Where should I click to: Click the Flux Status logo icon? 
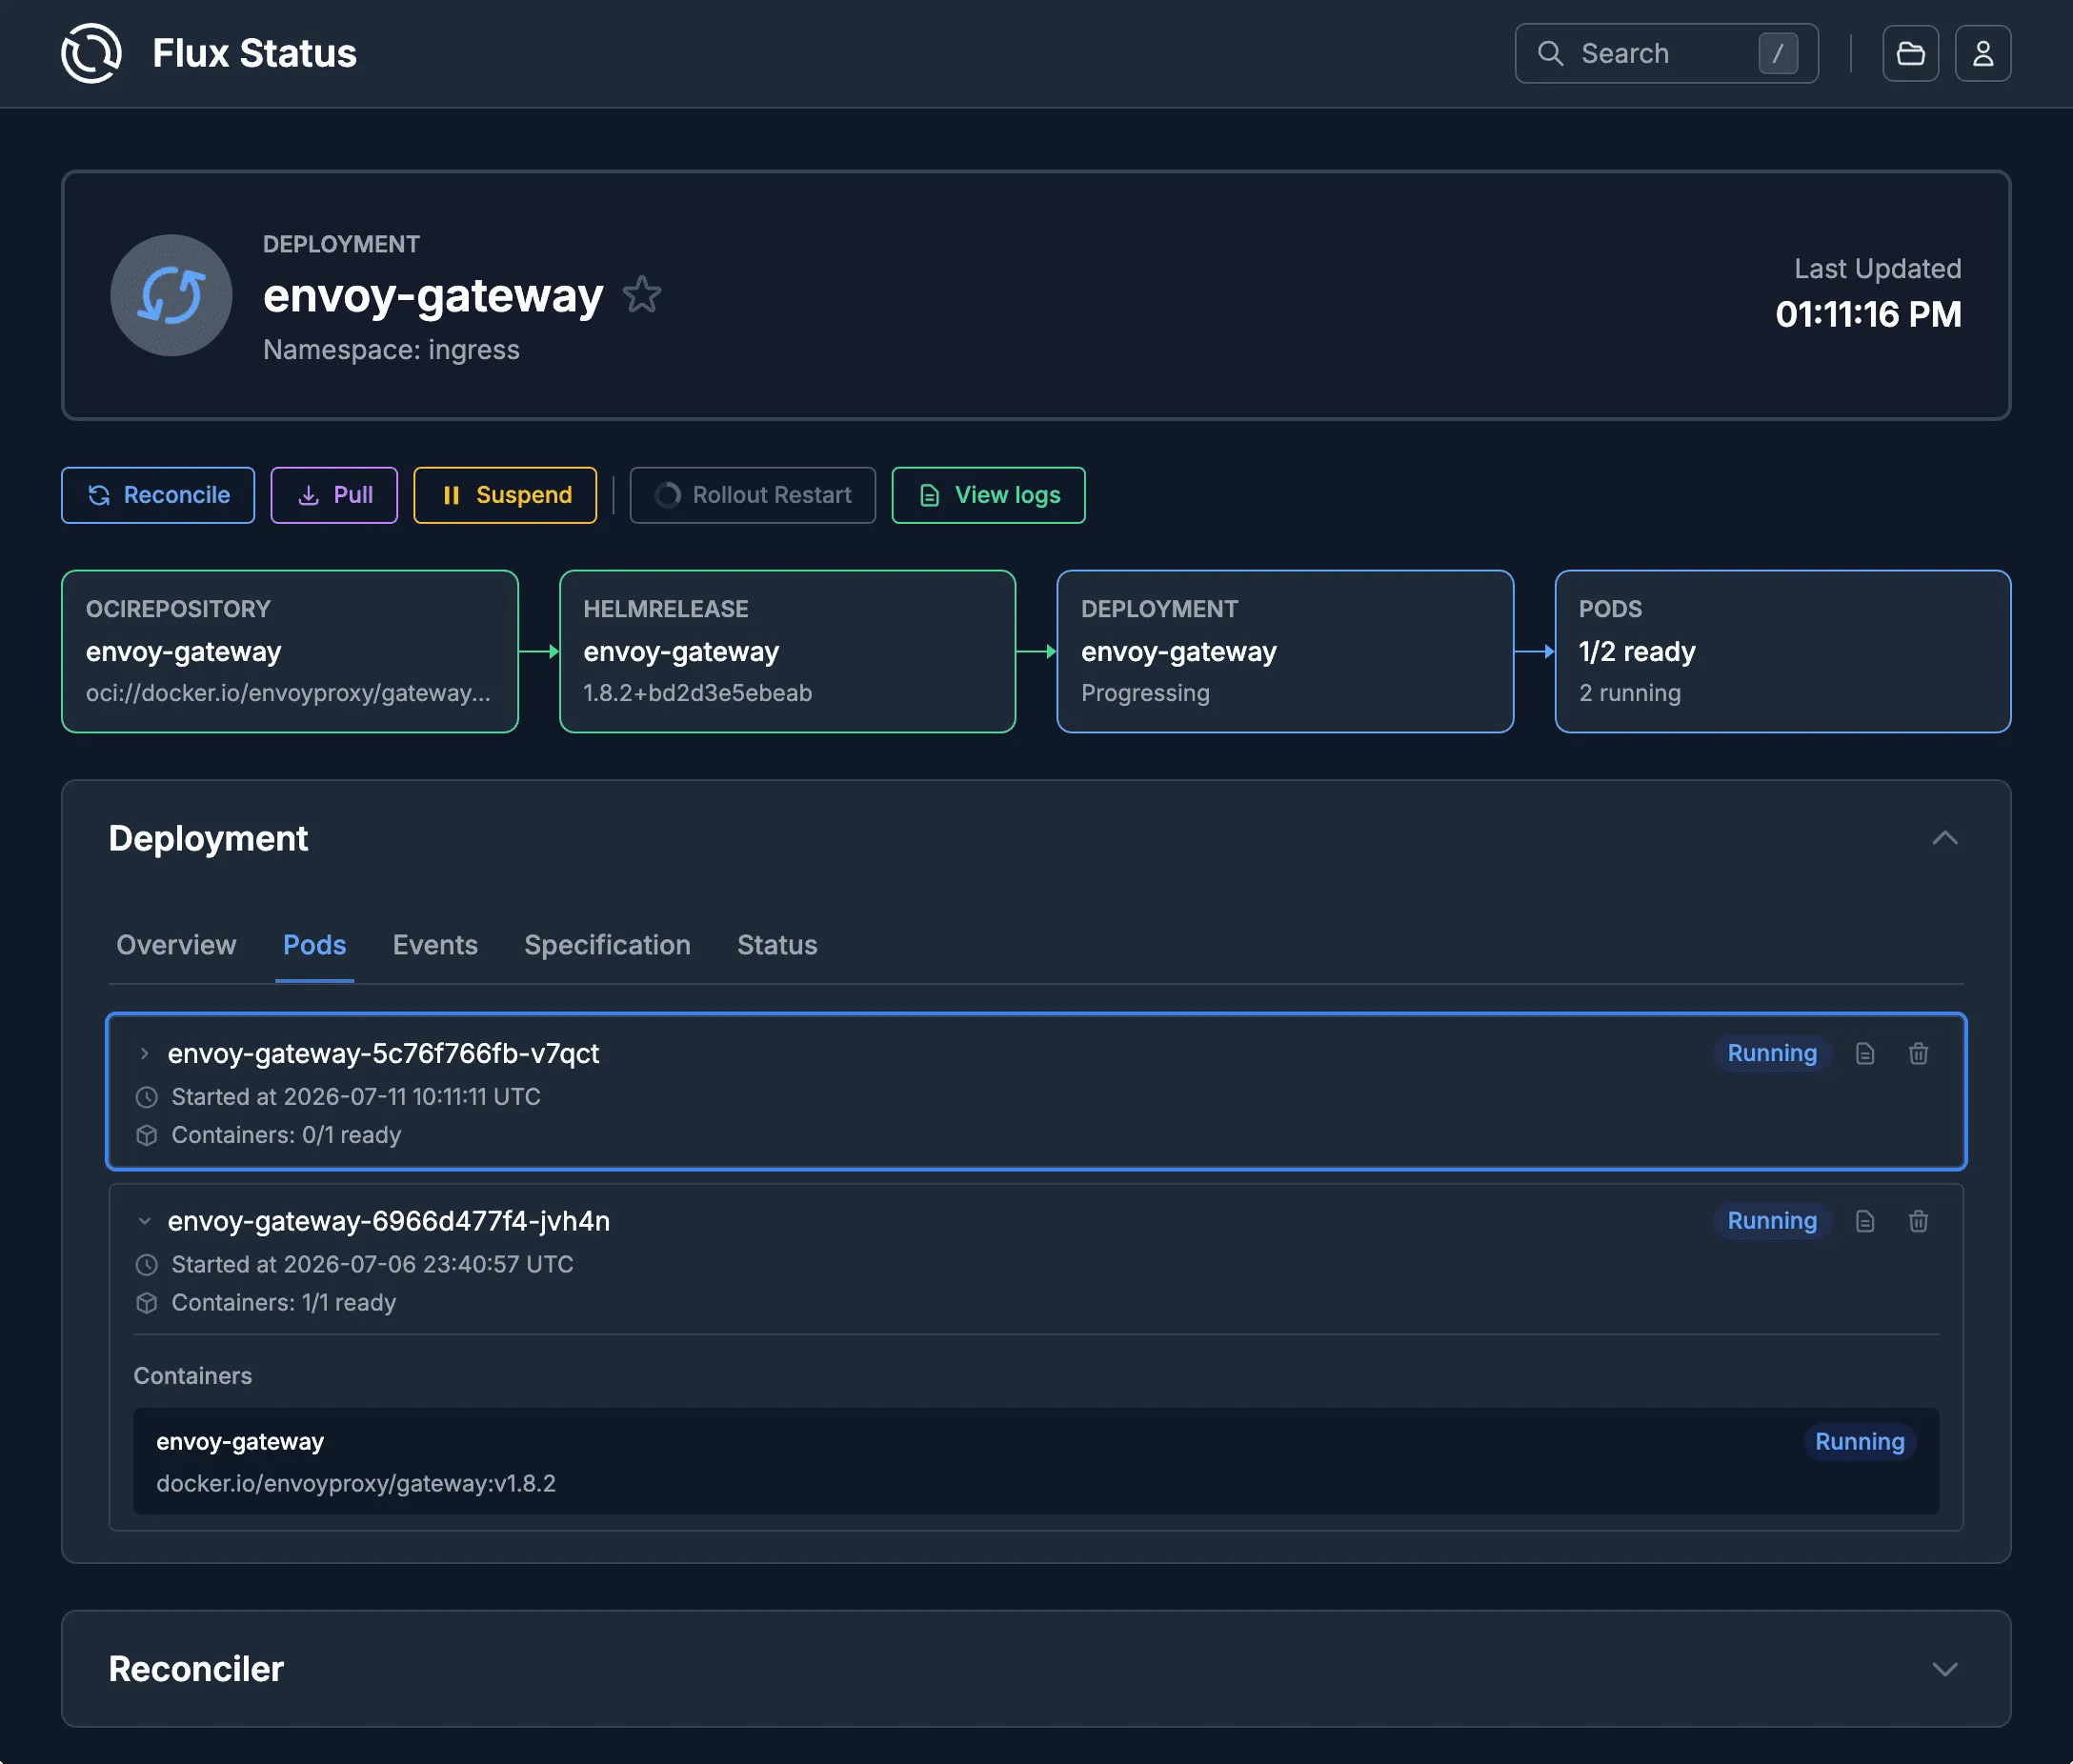pyautogui.click(x=91, y=53)
